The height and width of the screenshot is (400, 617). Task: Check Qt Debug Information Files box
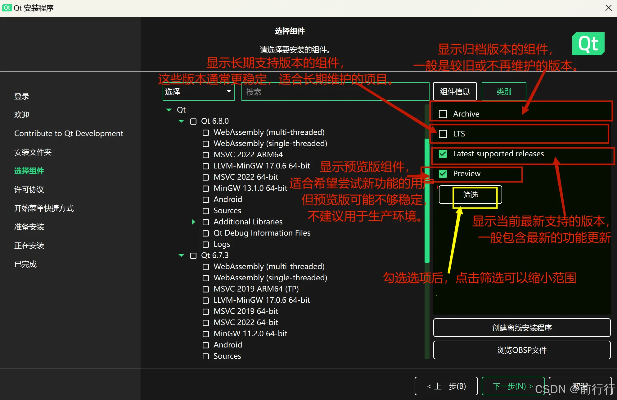click(206, 234)
